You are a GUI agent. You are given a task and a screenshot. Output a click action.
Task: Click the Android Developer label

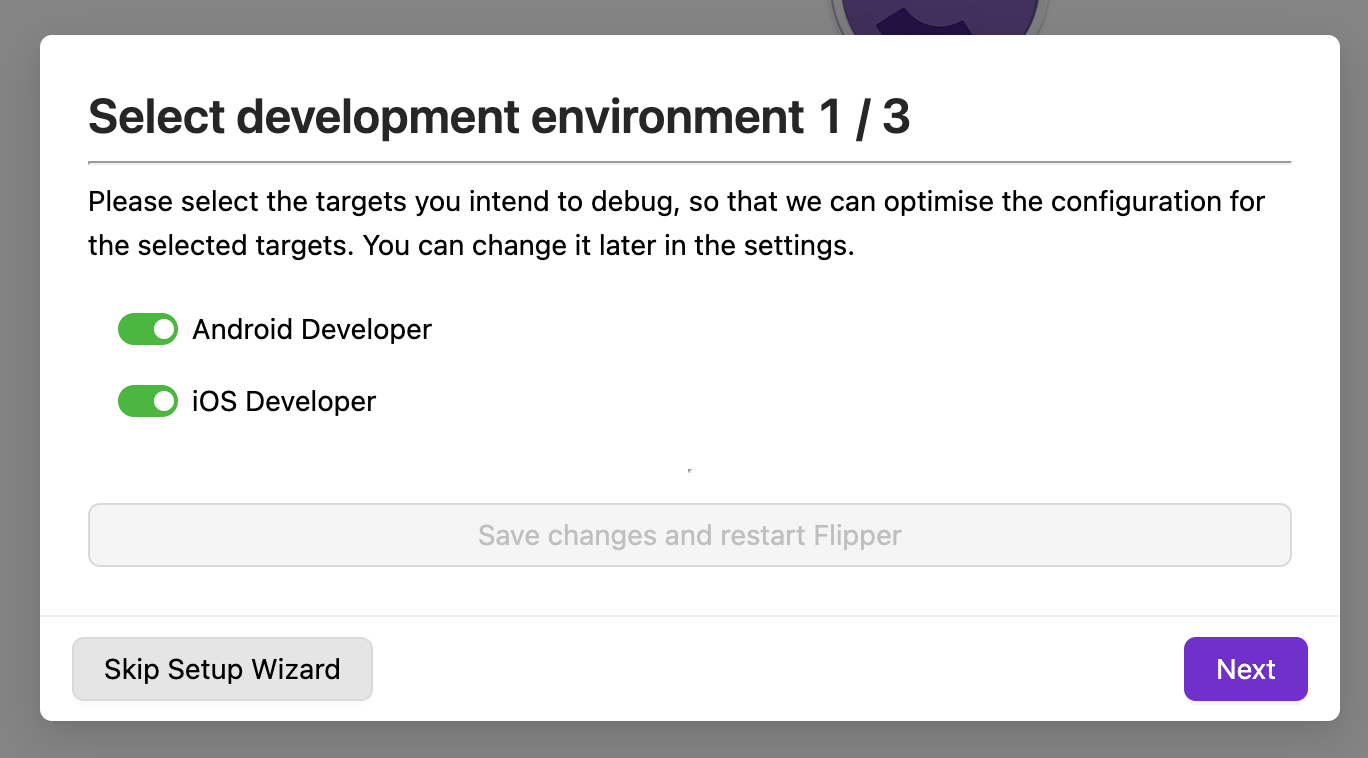[312, 329]
